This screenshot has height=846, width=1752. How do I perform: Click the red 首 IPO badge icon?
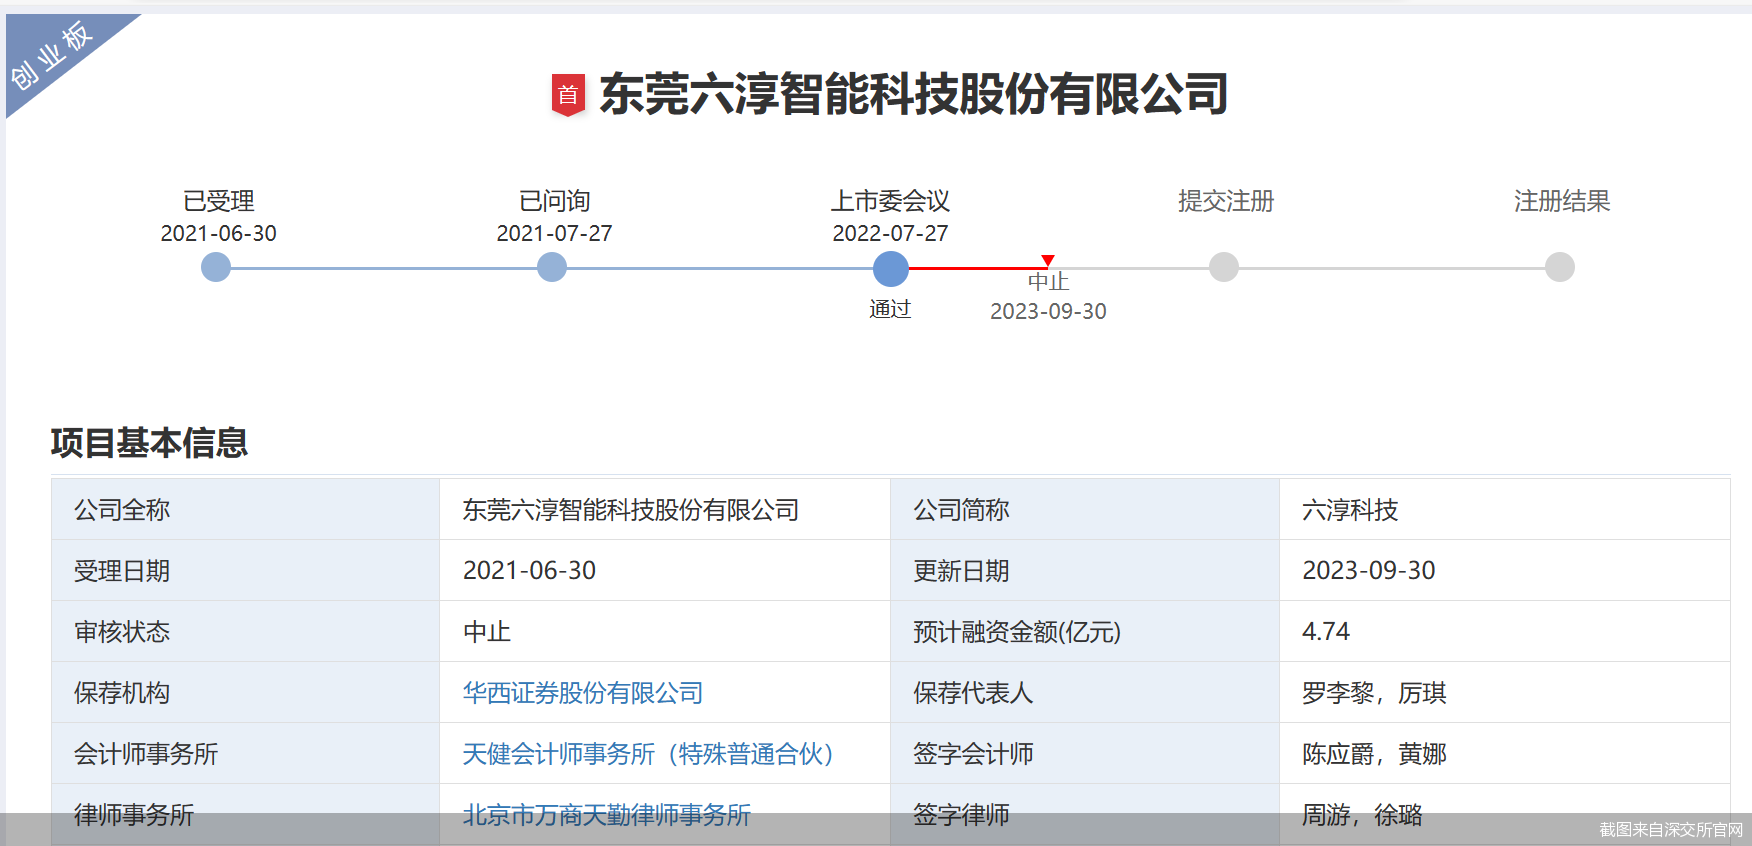[568, 95]
